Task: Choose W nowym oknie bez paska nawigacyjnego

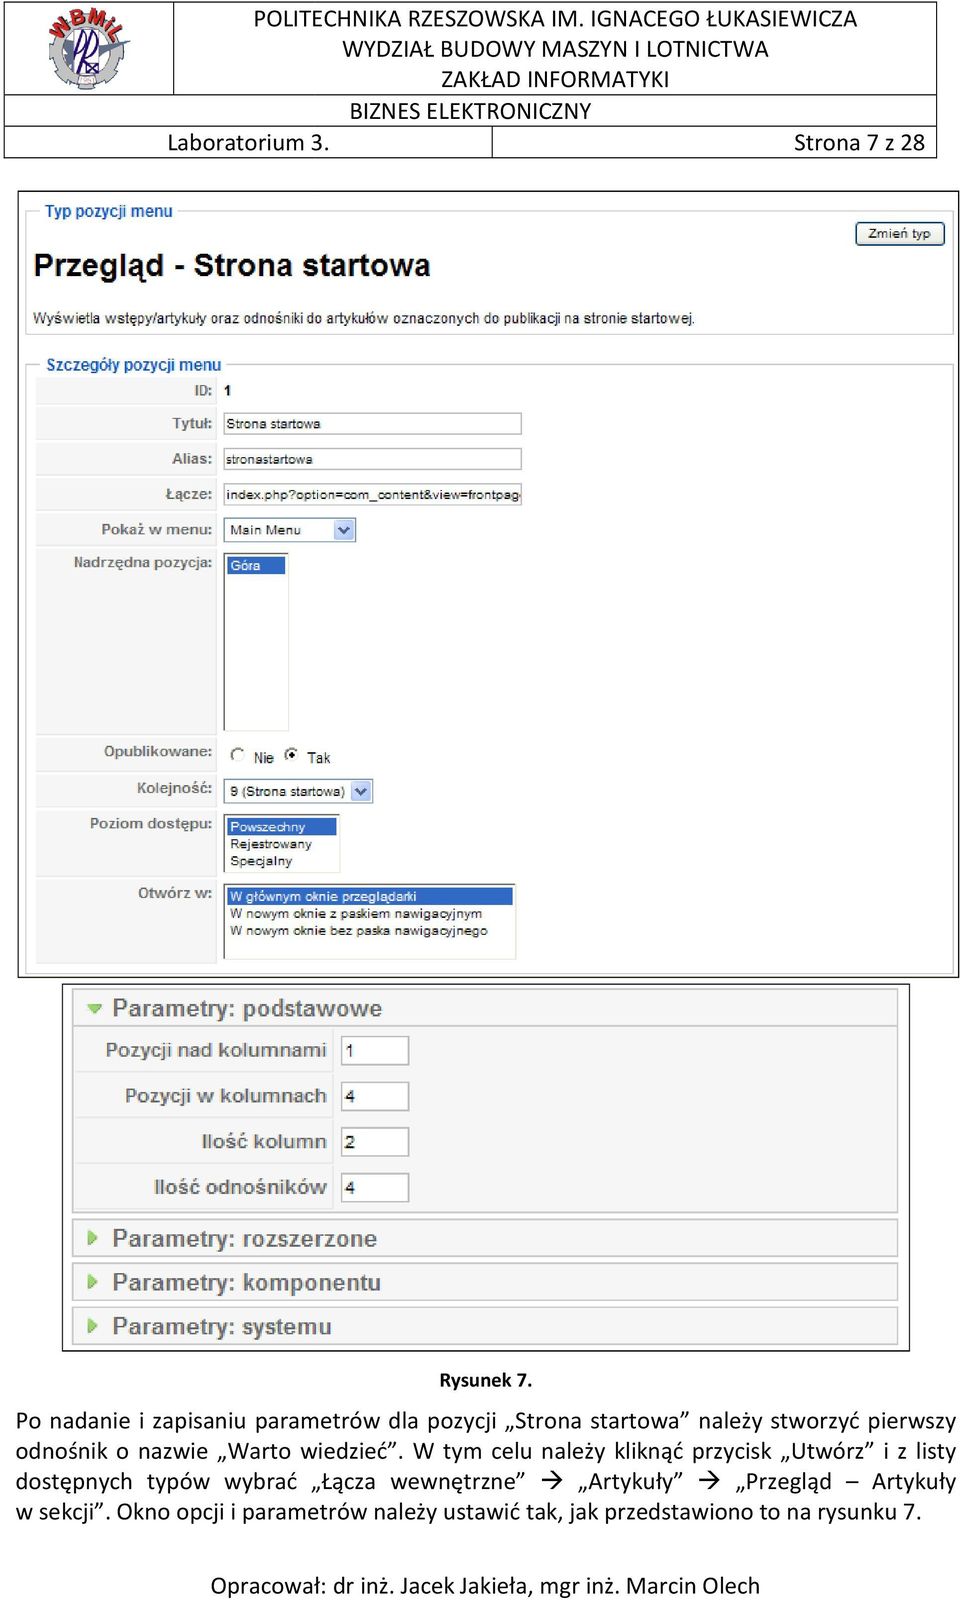Action: point(359,931)
